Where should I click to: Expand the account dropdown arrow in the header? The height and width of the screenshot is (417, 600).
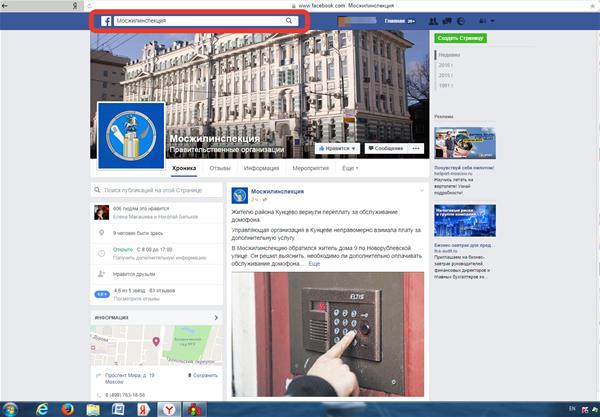492,21
